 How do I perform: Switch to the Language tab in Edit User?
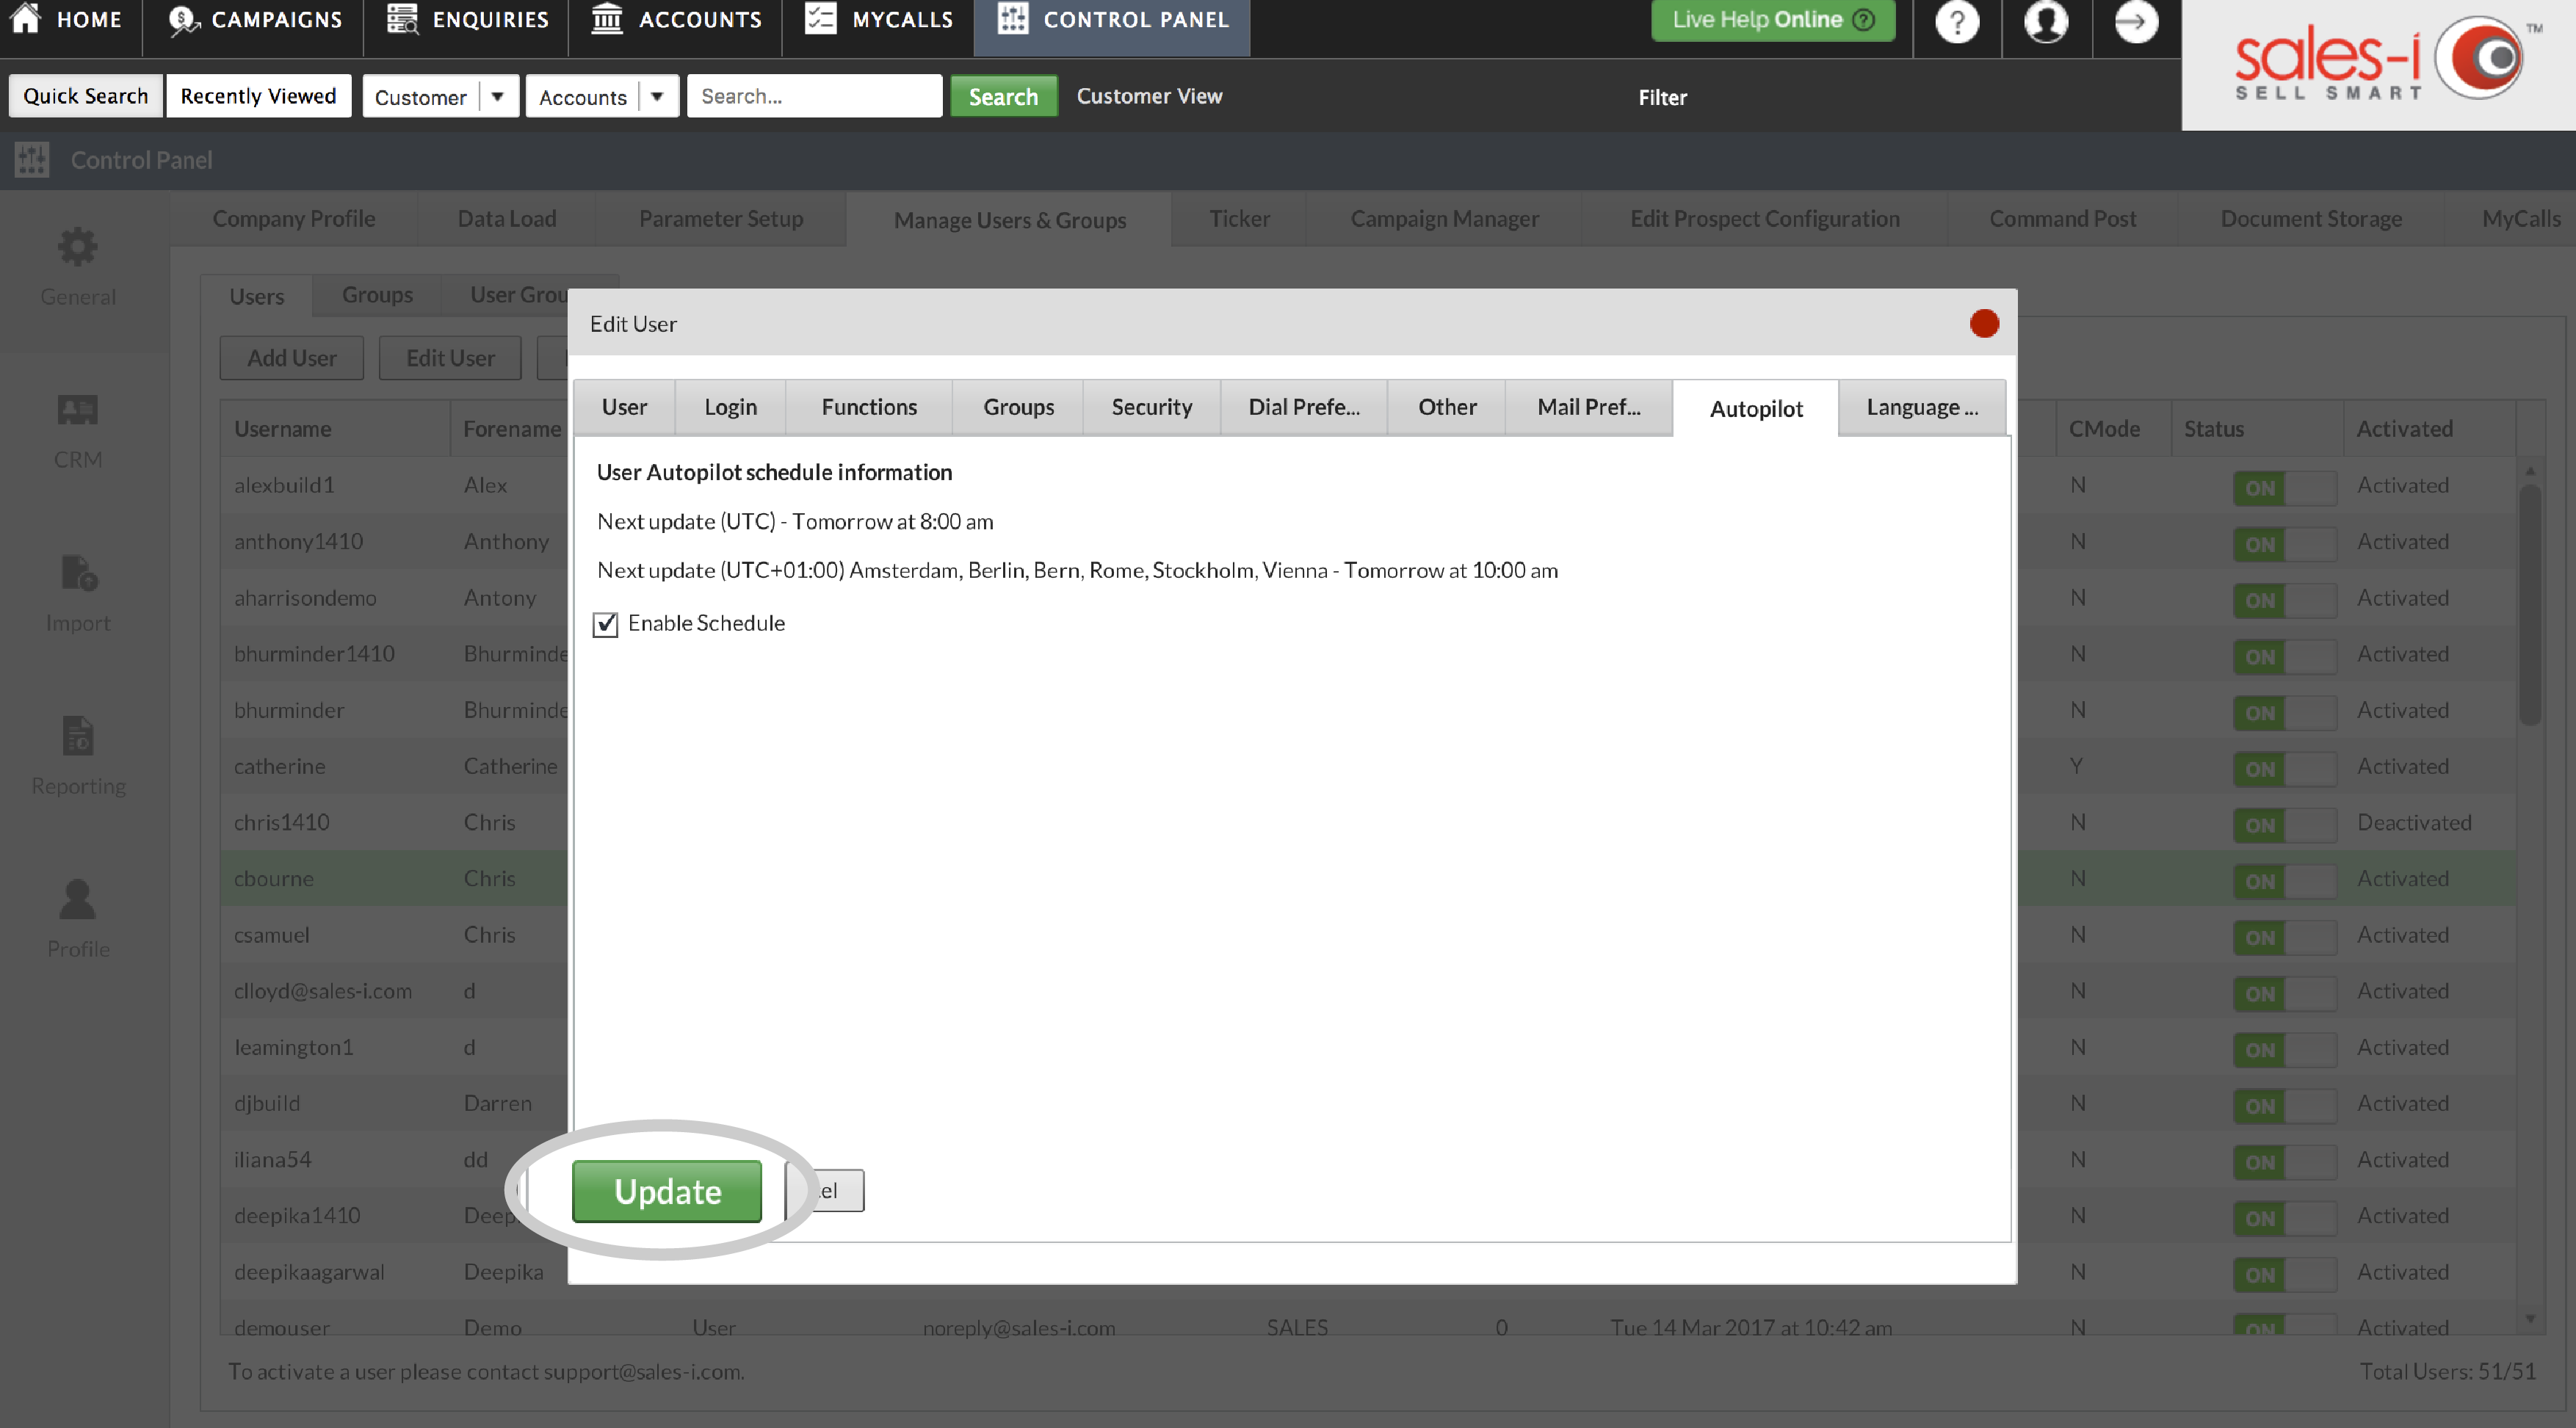(x=1920, y=406)
